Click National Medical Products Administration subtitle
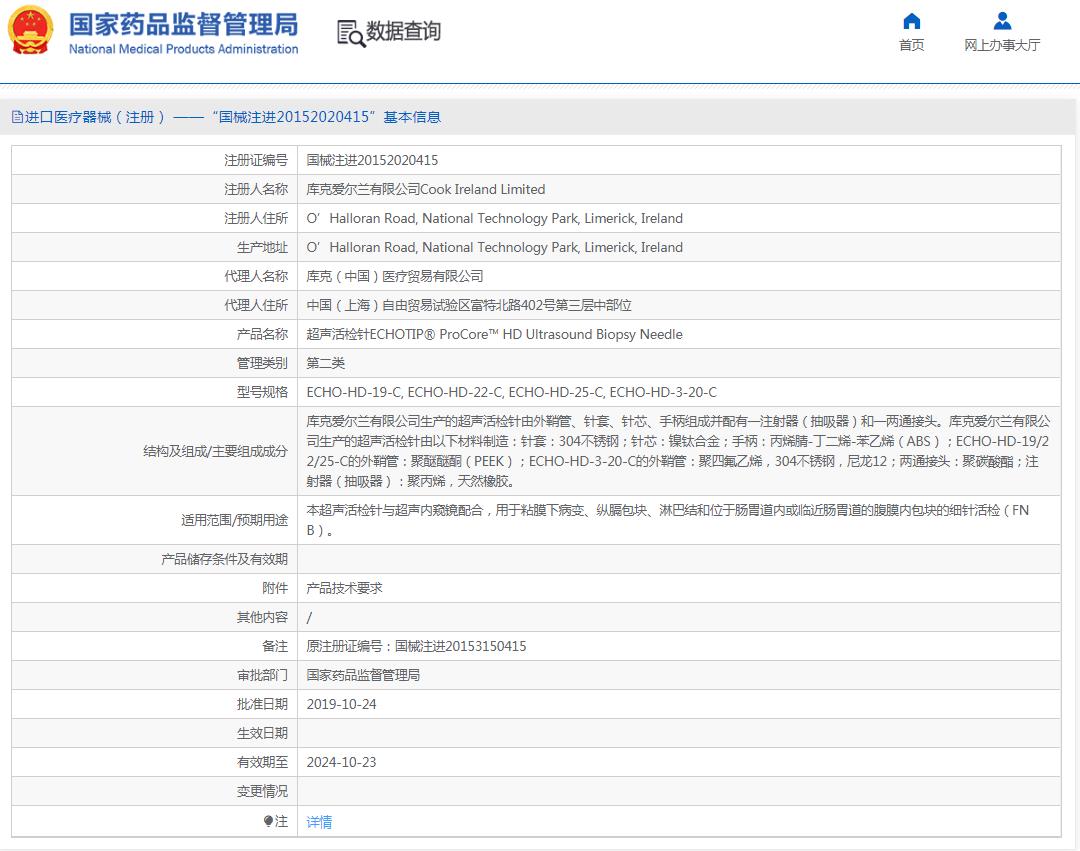 tap(183, 49)
